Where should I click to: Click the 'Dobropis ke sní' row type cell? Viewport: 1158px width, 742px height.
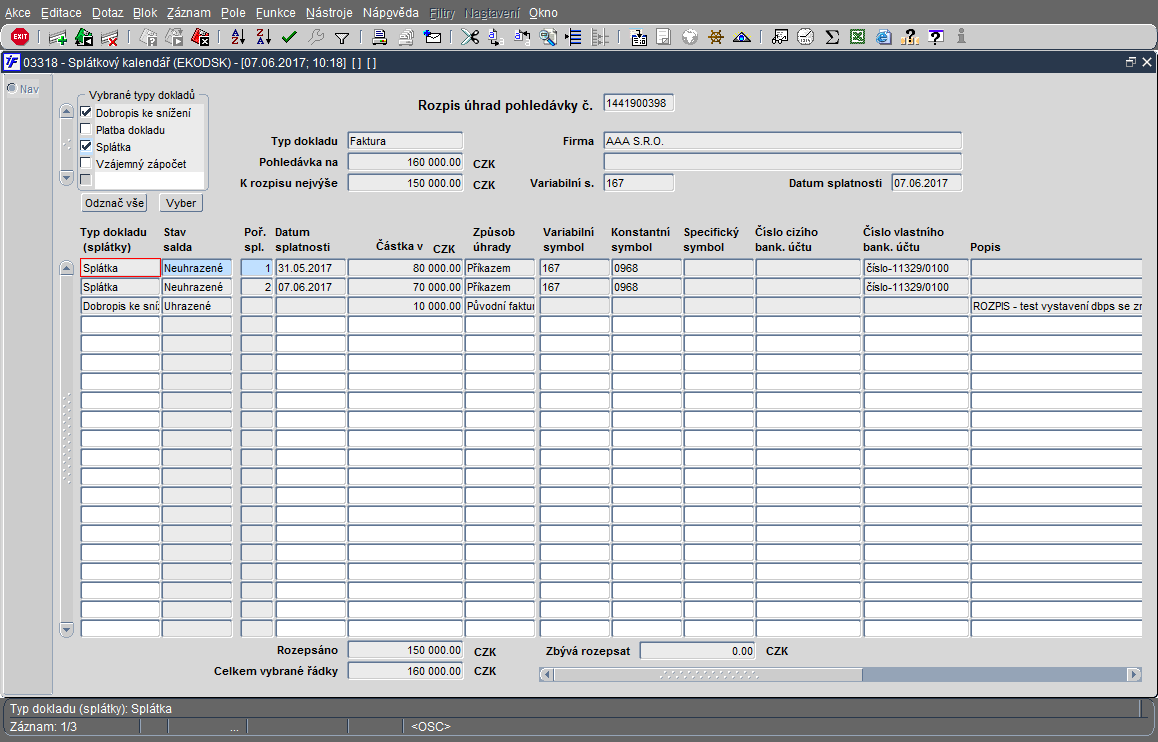(x=120, y=306)
